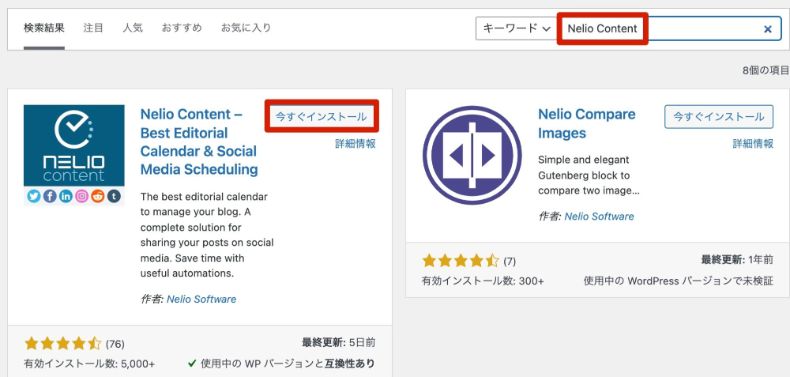Open the 検索結果 tab
This screenshot has height=377, width=790.
(44, 28)
